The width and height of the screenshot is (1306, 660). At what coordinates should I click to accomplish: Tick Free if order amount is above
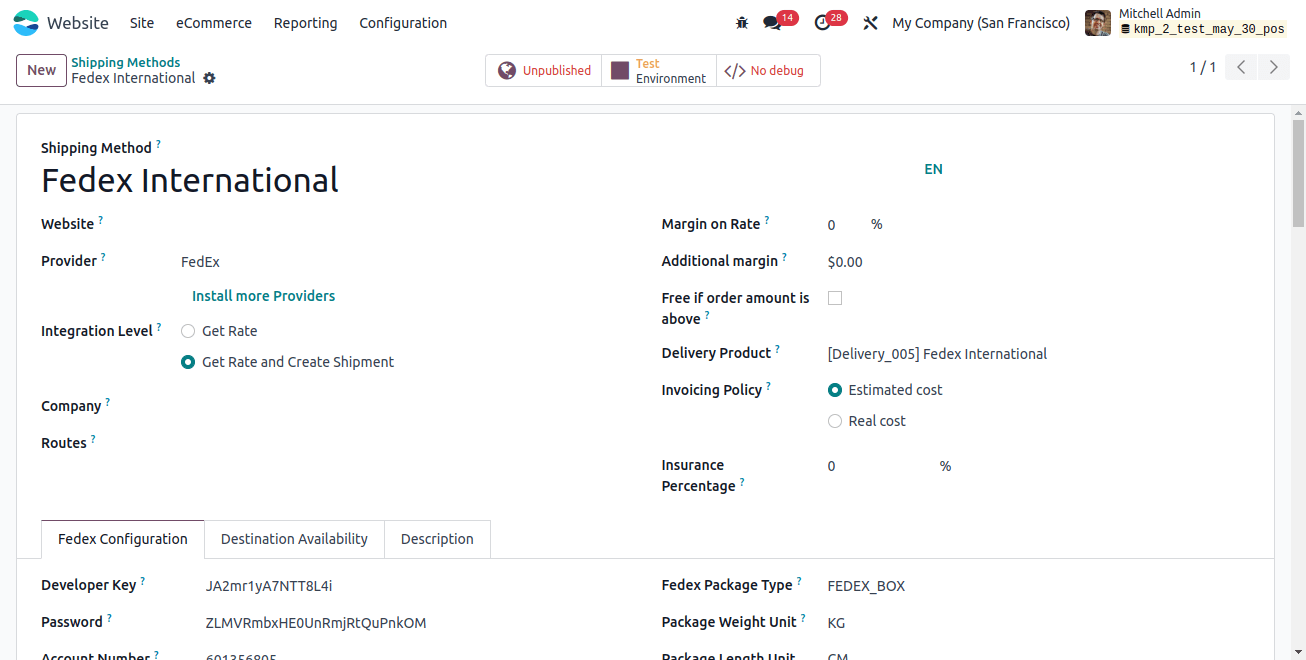point(835,298)
